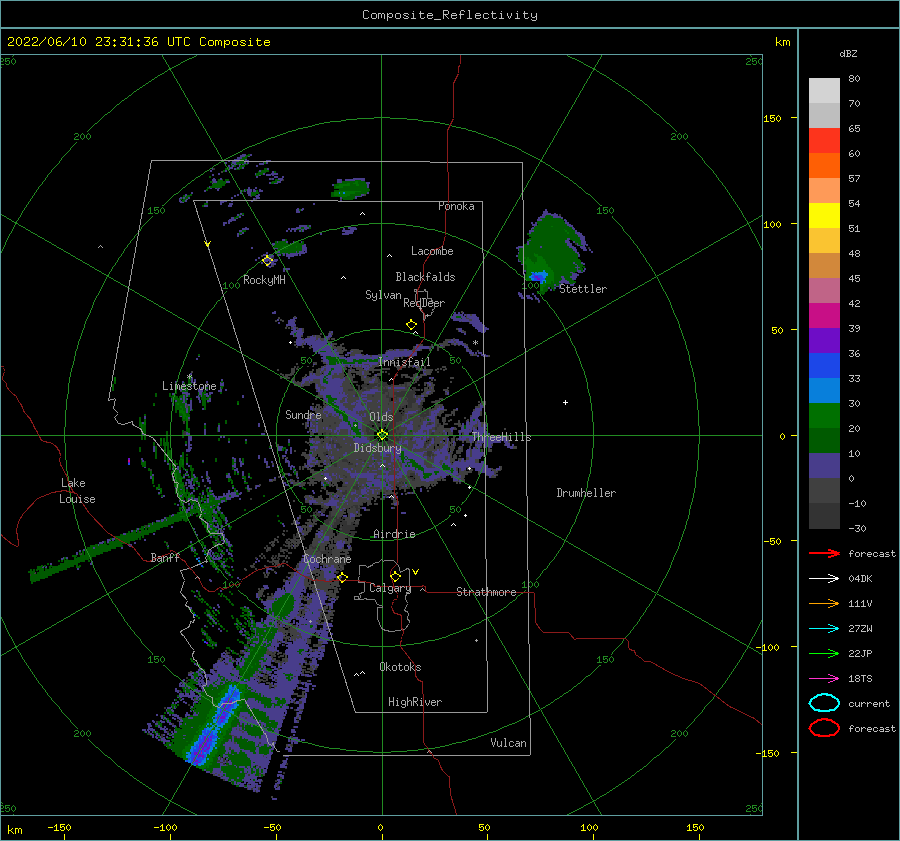Viewport: 900px width, 841px height.
Task: Click the Banff town label
Action: (165, 557)
